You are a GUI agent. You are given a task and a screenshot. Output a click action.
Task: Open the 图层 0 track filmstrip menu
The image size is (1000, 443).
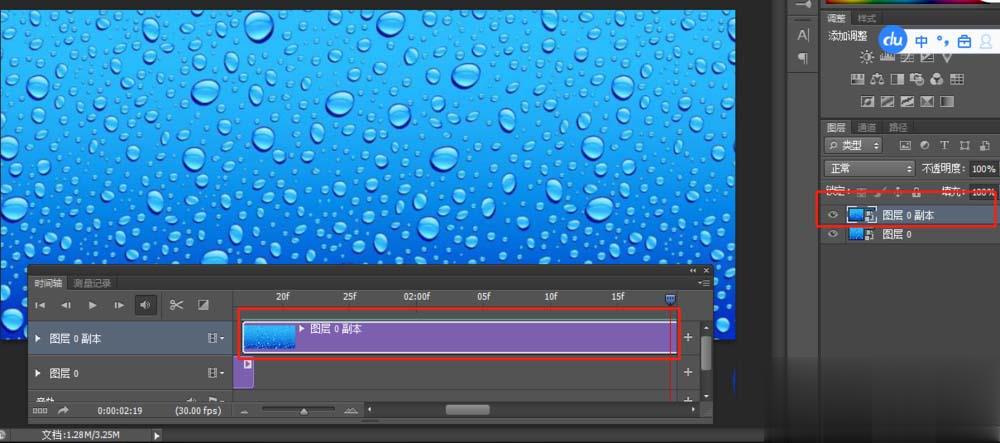pyautogui.click(x=216, y=373)
